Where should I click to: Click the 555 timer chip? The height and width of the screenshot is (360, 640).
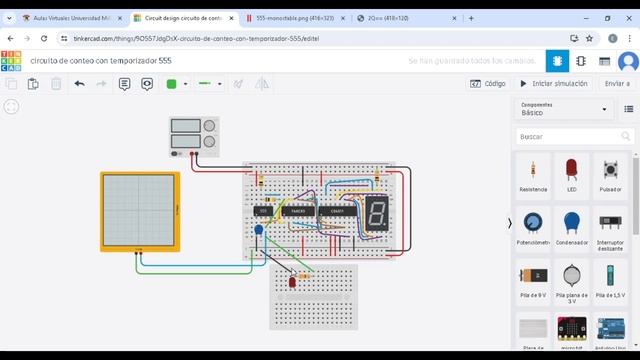point(263,211)
